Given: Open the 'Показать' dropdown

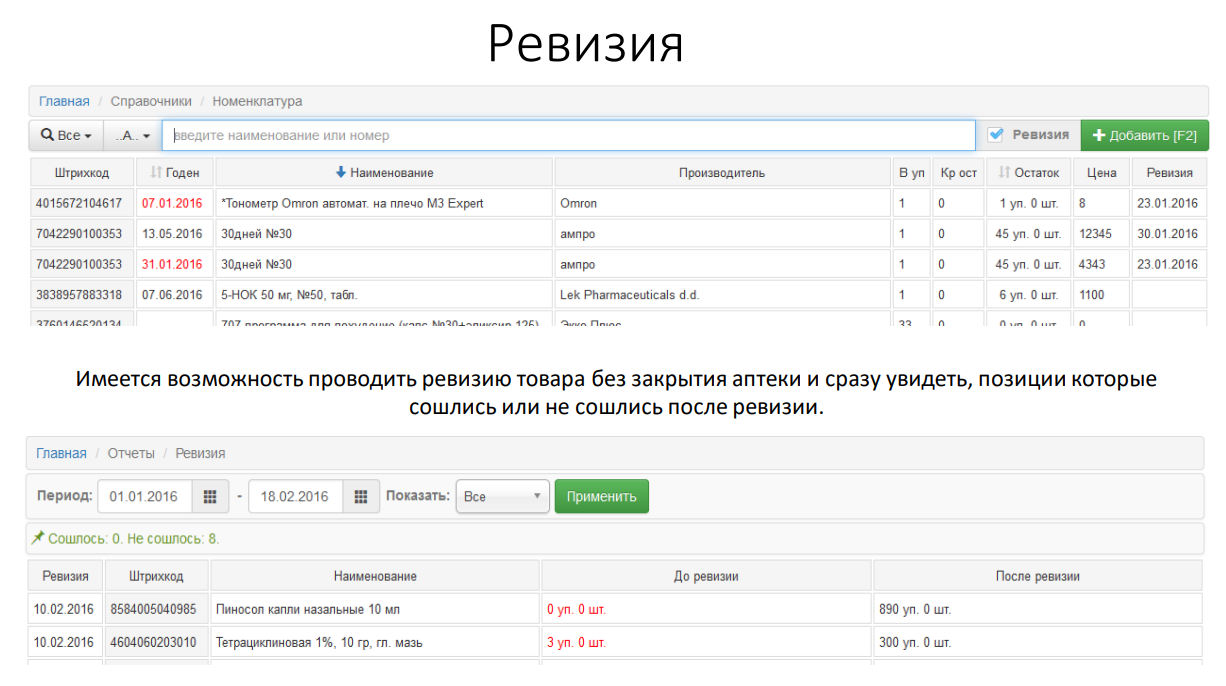Looking at the screenshot, I should 502,497.
